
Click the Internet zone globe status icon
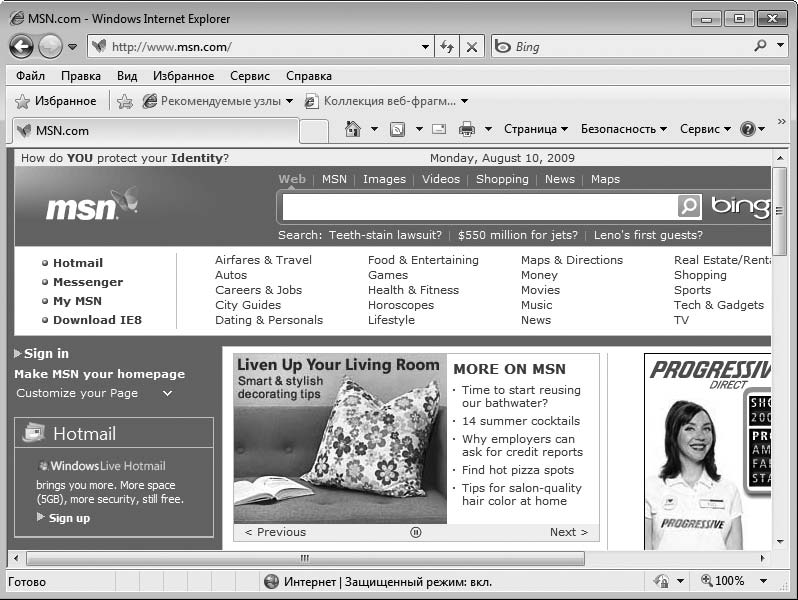click(271, 581)
